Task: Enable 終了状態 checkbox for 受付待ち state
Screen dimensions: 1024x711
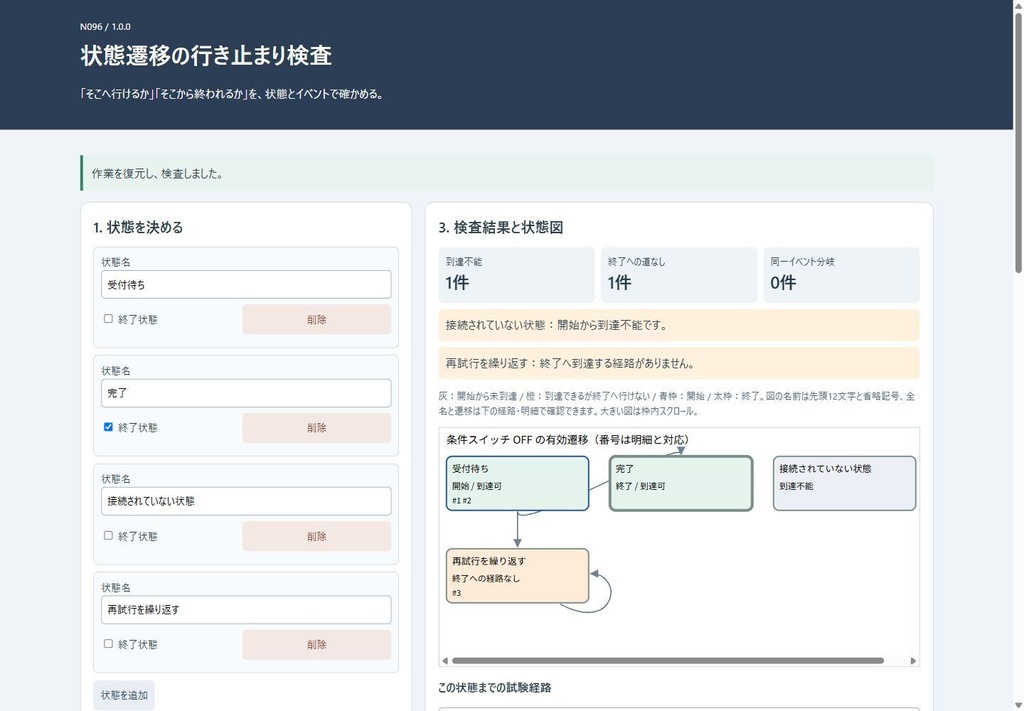Action: (x=108, y=319)
